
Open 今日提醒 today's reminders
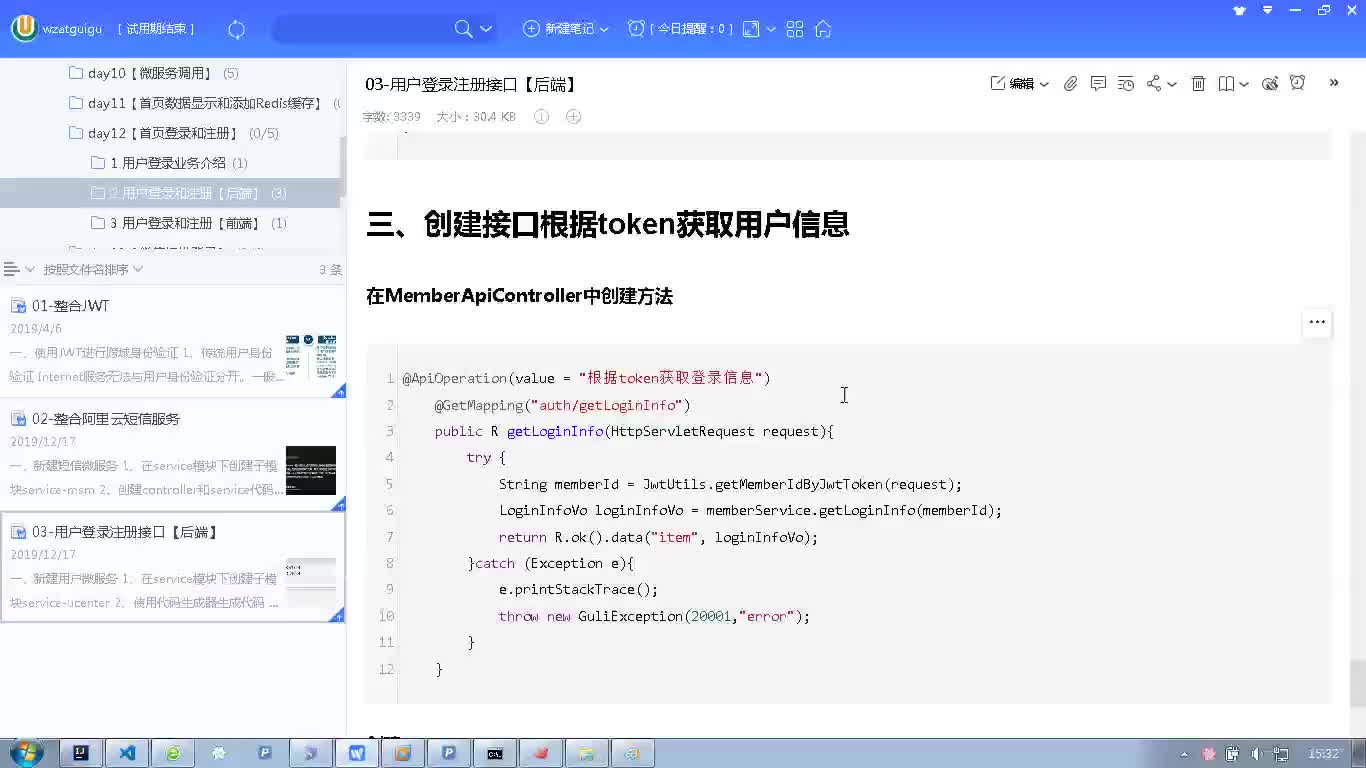[680, 29]
